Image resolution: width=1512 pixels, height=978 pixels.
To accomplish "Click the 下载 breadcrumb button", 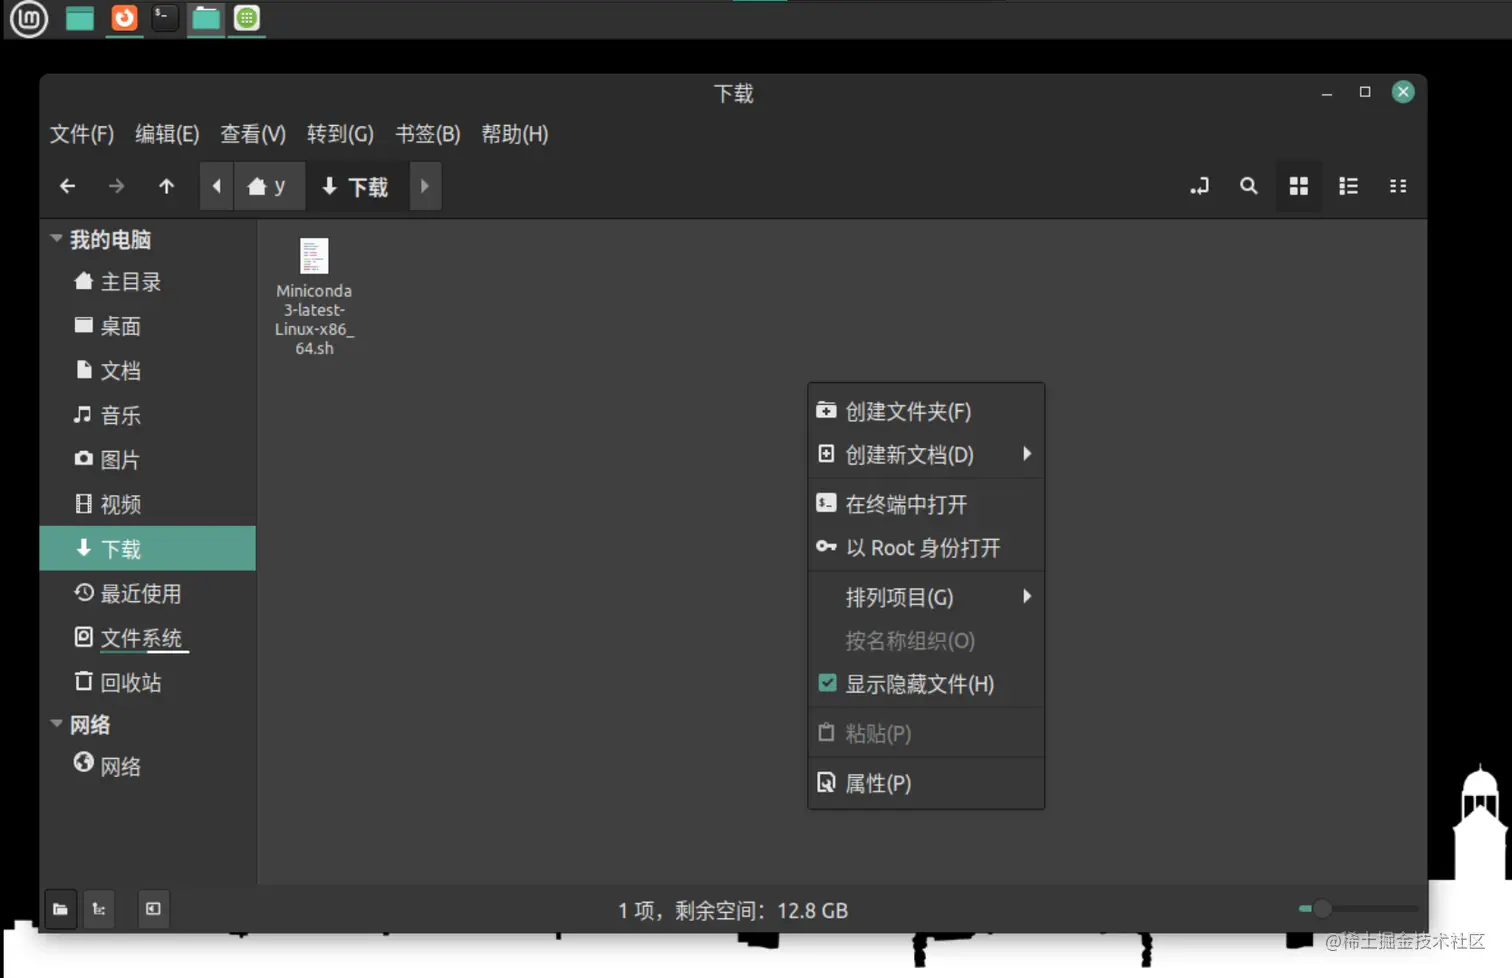I will [356, 186].
